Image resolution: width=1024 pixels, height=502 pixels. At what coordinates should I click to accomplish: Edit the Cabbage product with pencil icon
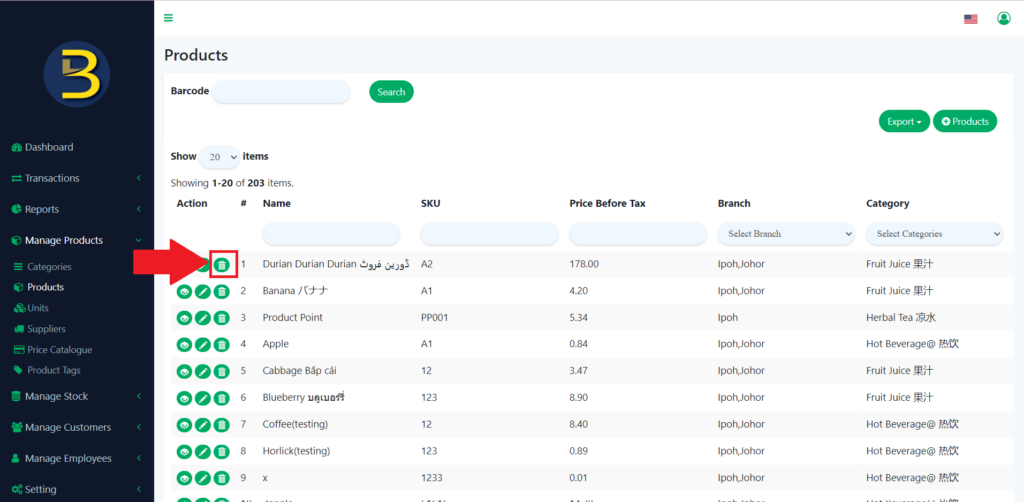(x=203, y=371)
